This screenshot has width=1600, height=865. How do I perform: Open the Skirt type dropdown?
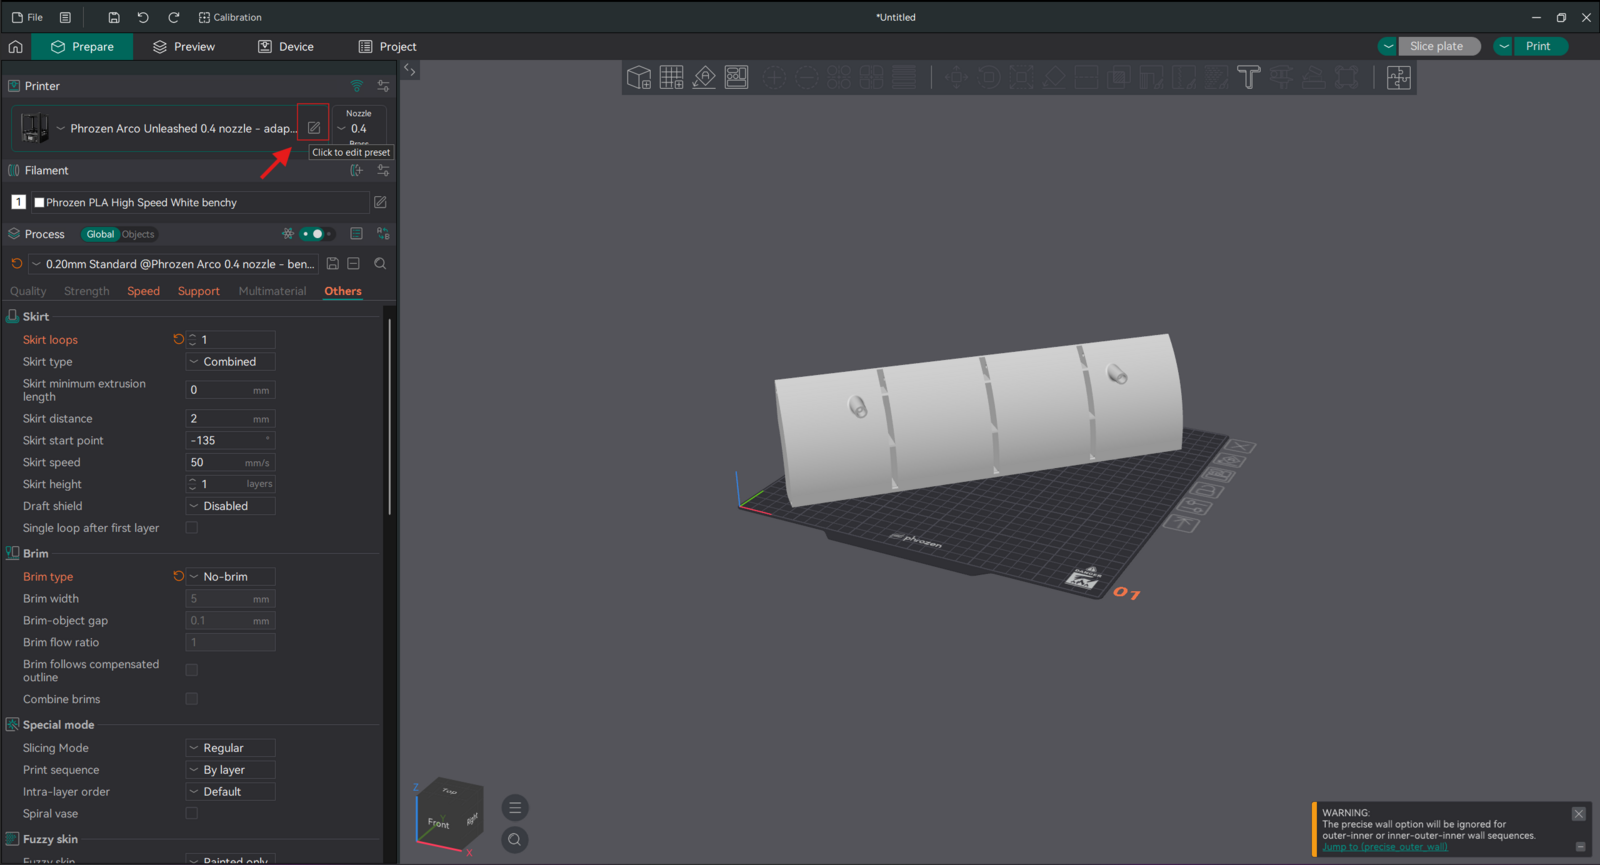pos(230,362)
